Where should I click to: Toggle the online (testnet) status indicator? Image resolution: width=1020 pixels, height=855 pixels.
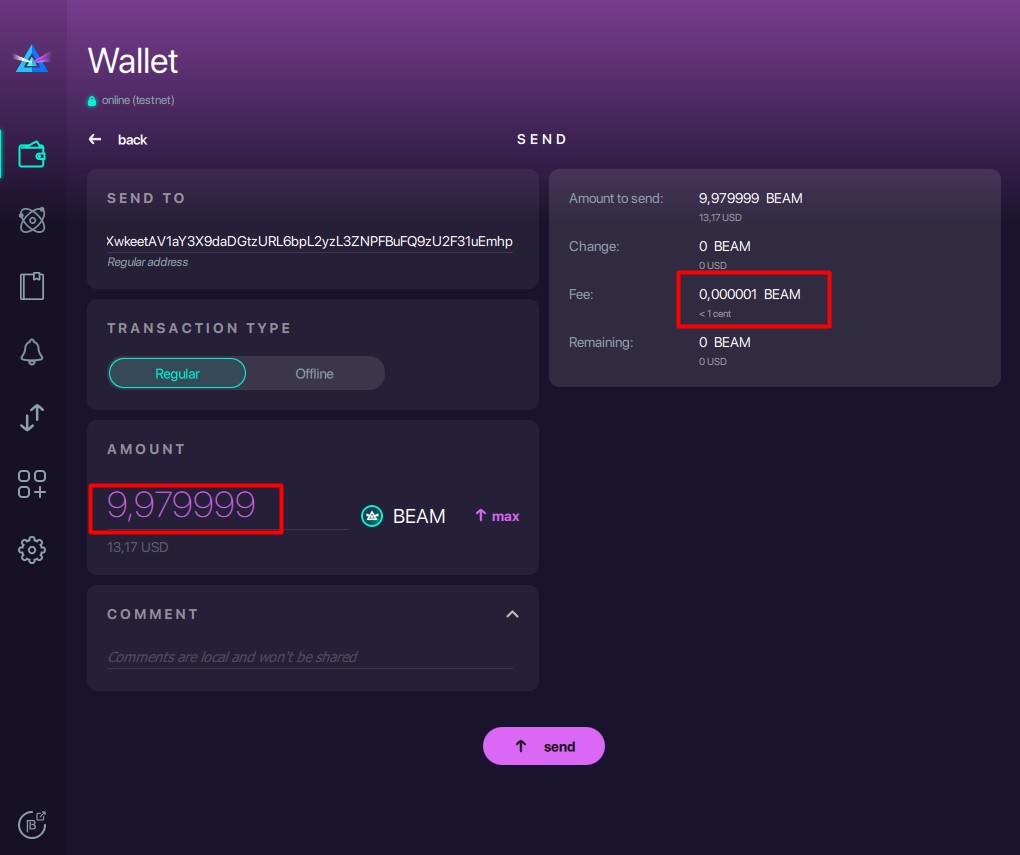[130, 100]
